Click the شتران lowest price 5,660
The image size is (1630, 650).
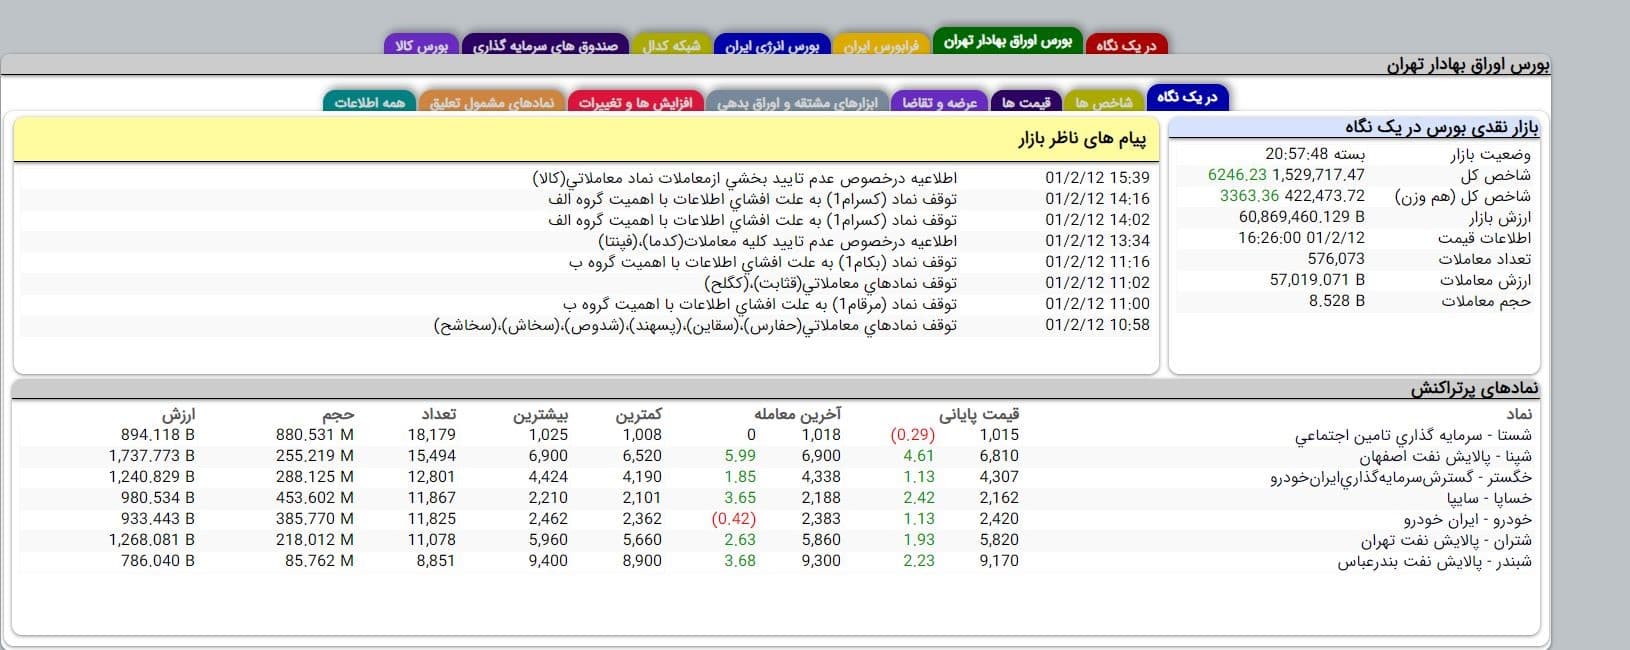tap(642, 540)
